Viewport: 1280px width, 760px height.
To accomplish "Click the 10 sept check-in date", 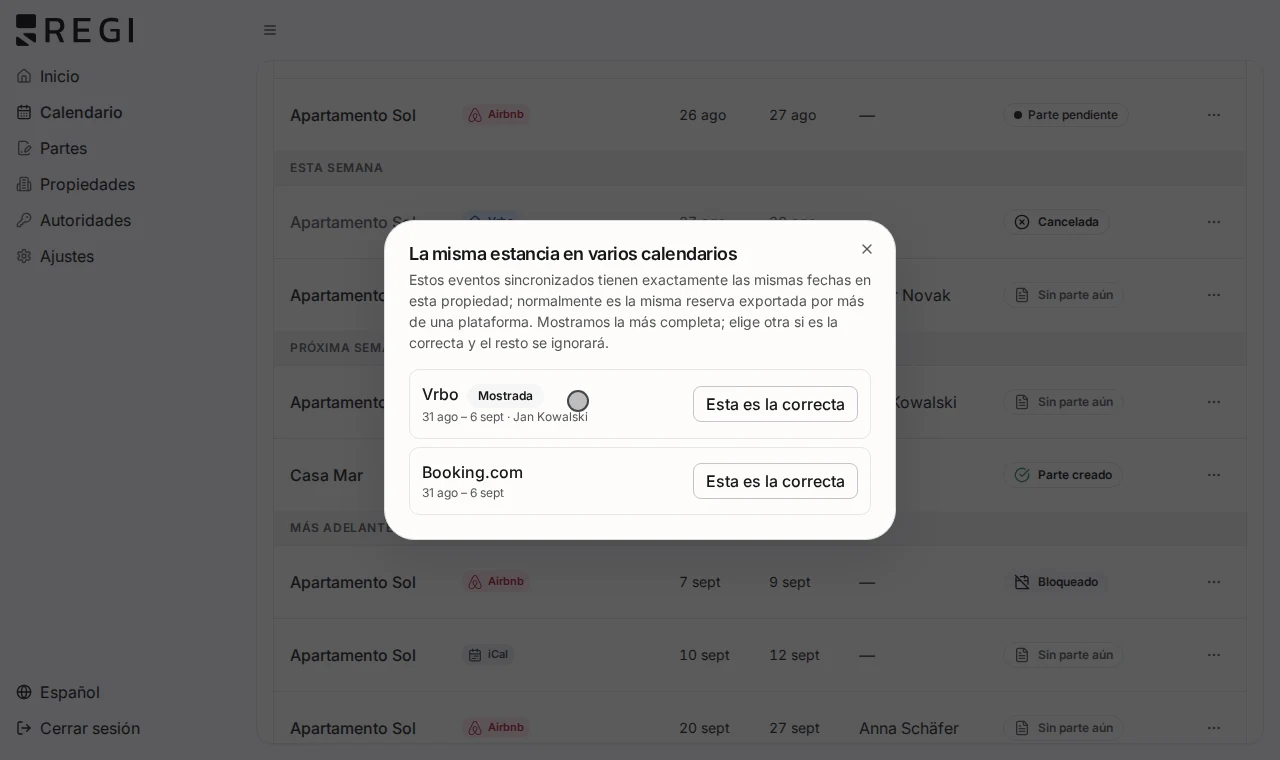I will pyautogui.click(x=704, y=655).
